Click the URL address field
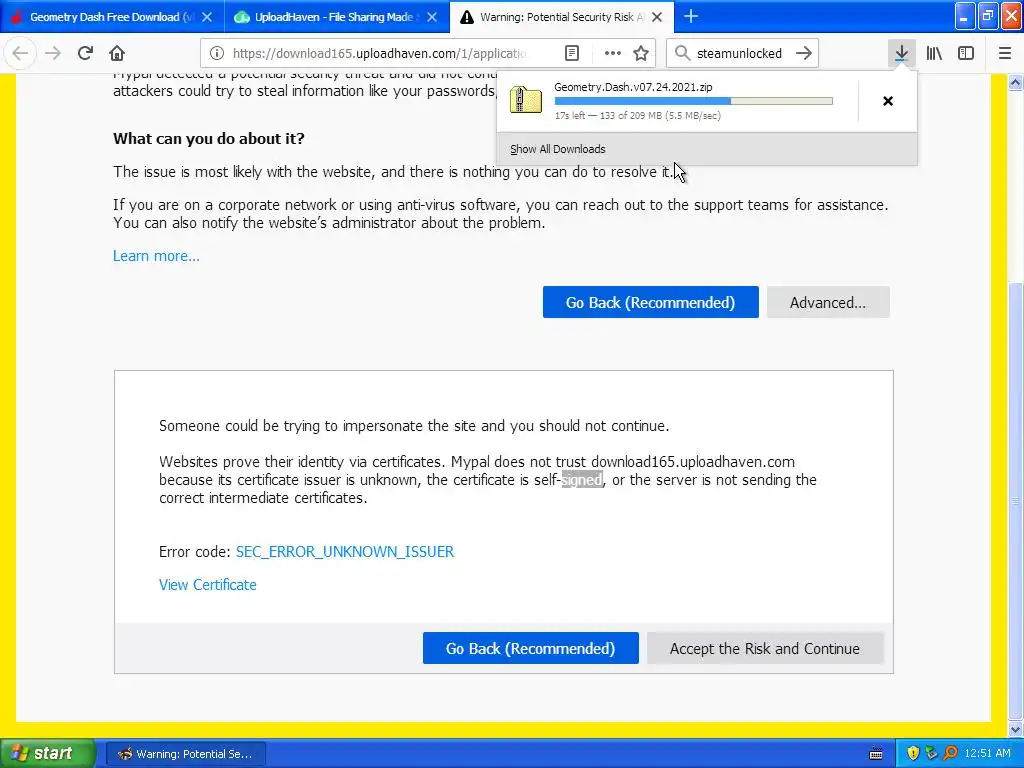Image resolution: width=1024 pixels, height=768 pixels. coord(380,54)
